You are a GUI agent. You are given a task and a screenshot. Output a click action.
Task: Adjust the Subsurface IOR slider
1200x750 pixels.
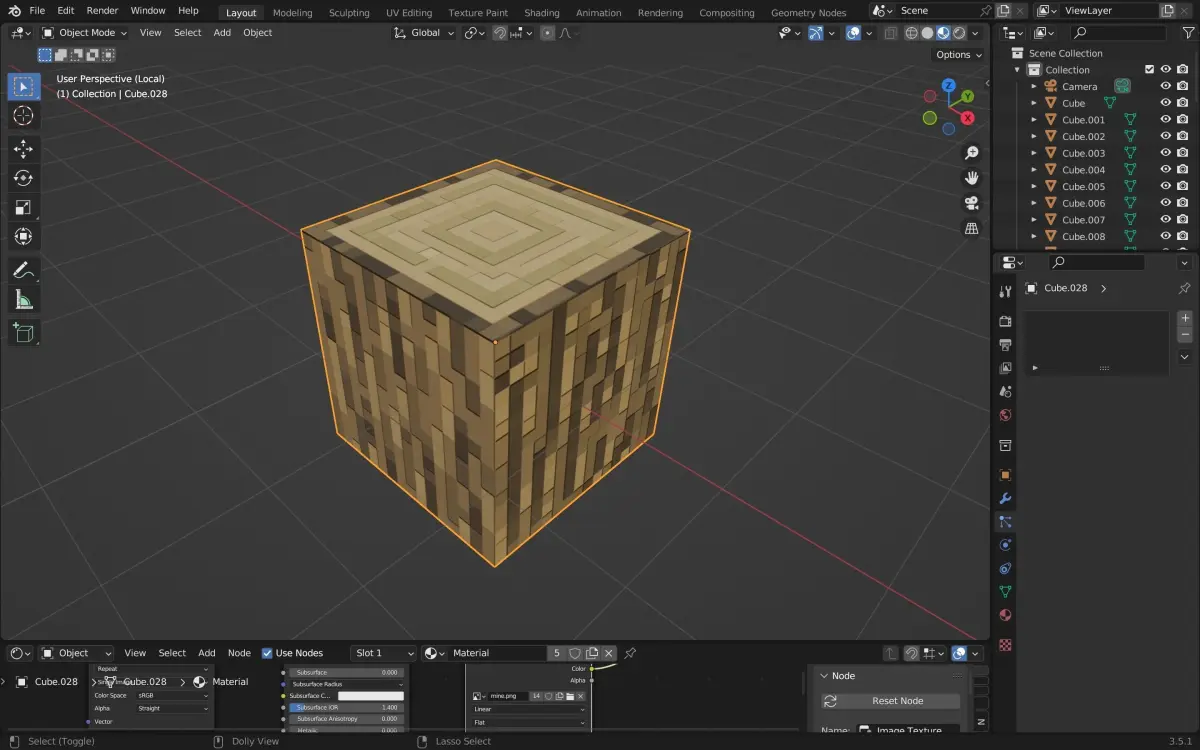coord(345,707)
